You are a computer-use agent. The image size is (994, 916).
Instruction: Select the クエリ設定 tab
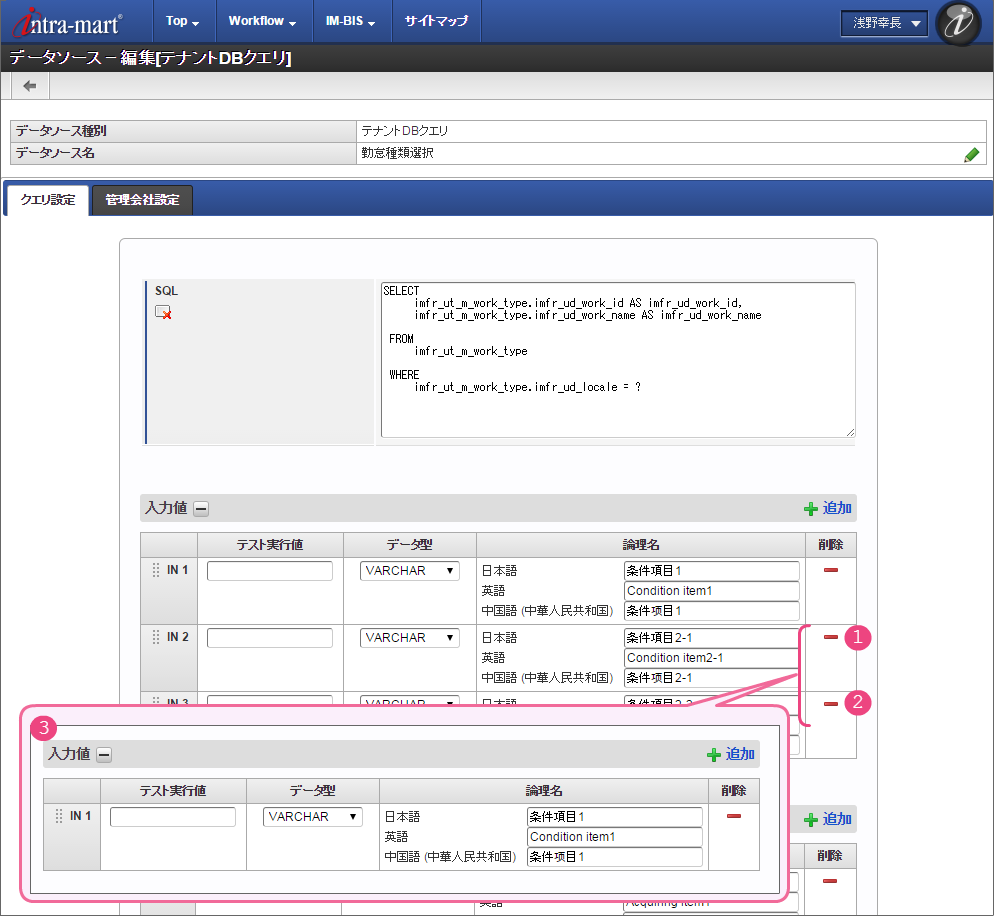coord(47,200)
